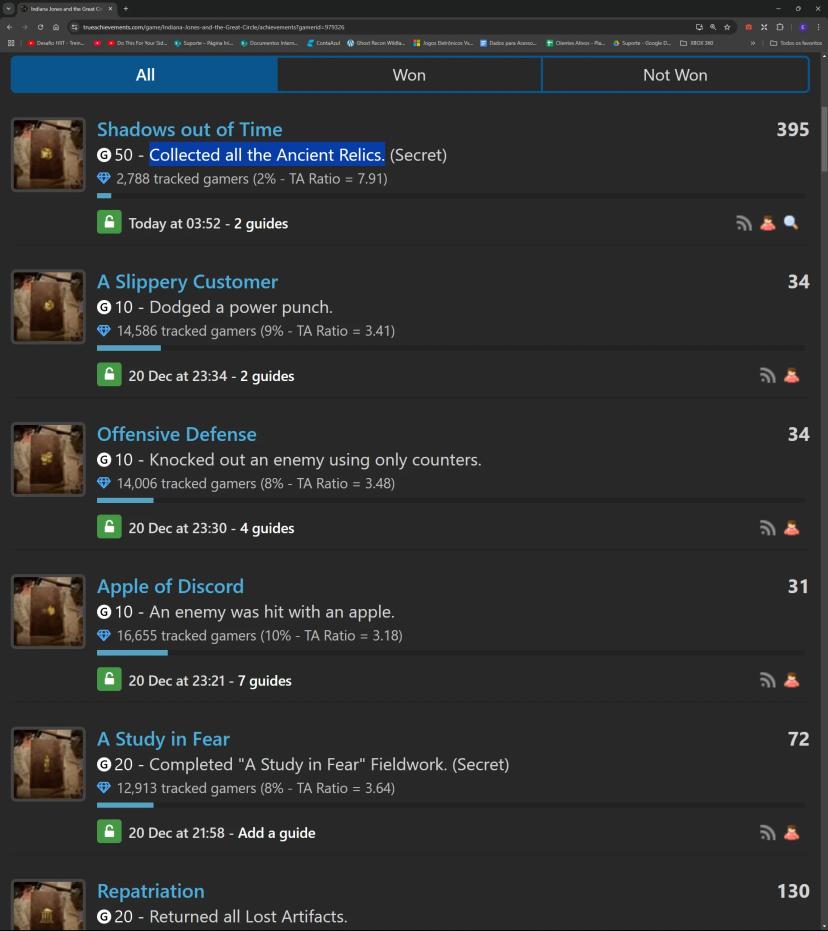
Task: Click green unlock icon for A Slippery Customer
Action: pyautogui.click(x=109, y=375)
